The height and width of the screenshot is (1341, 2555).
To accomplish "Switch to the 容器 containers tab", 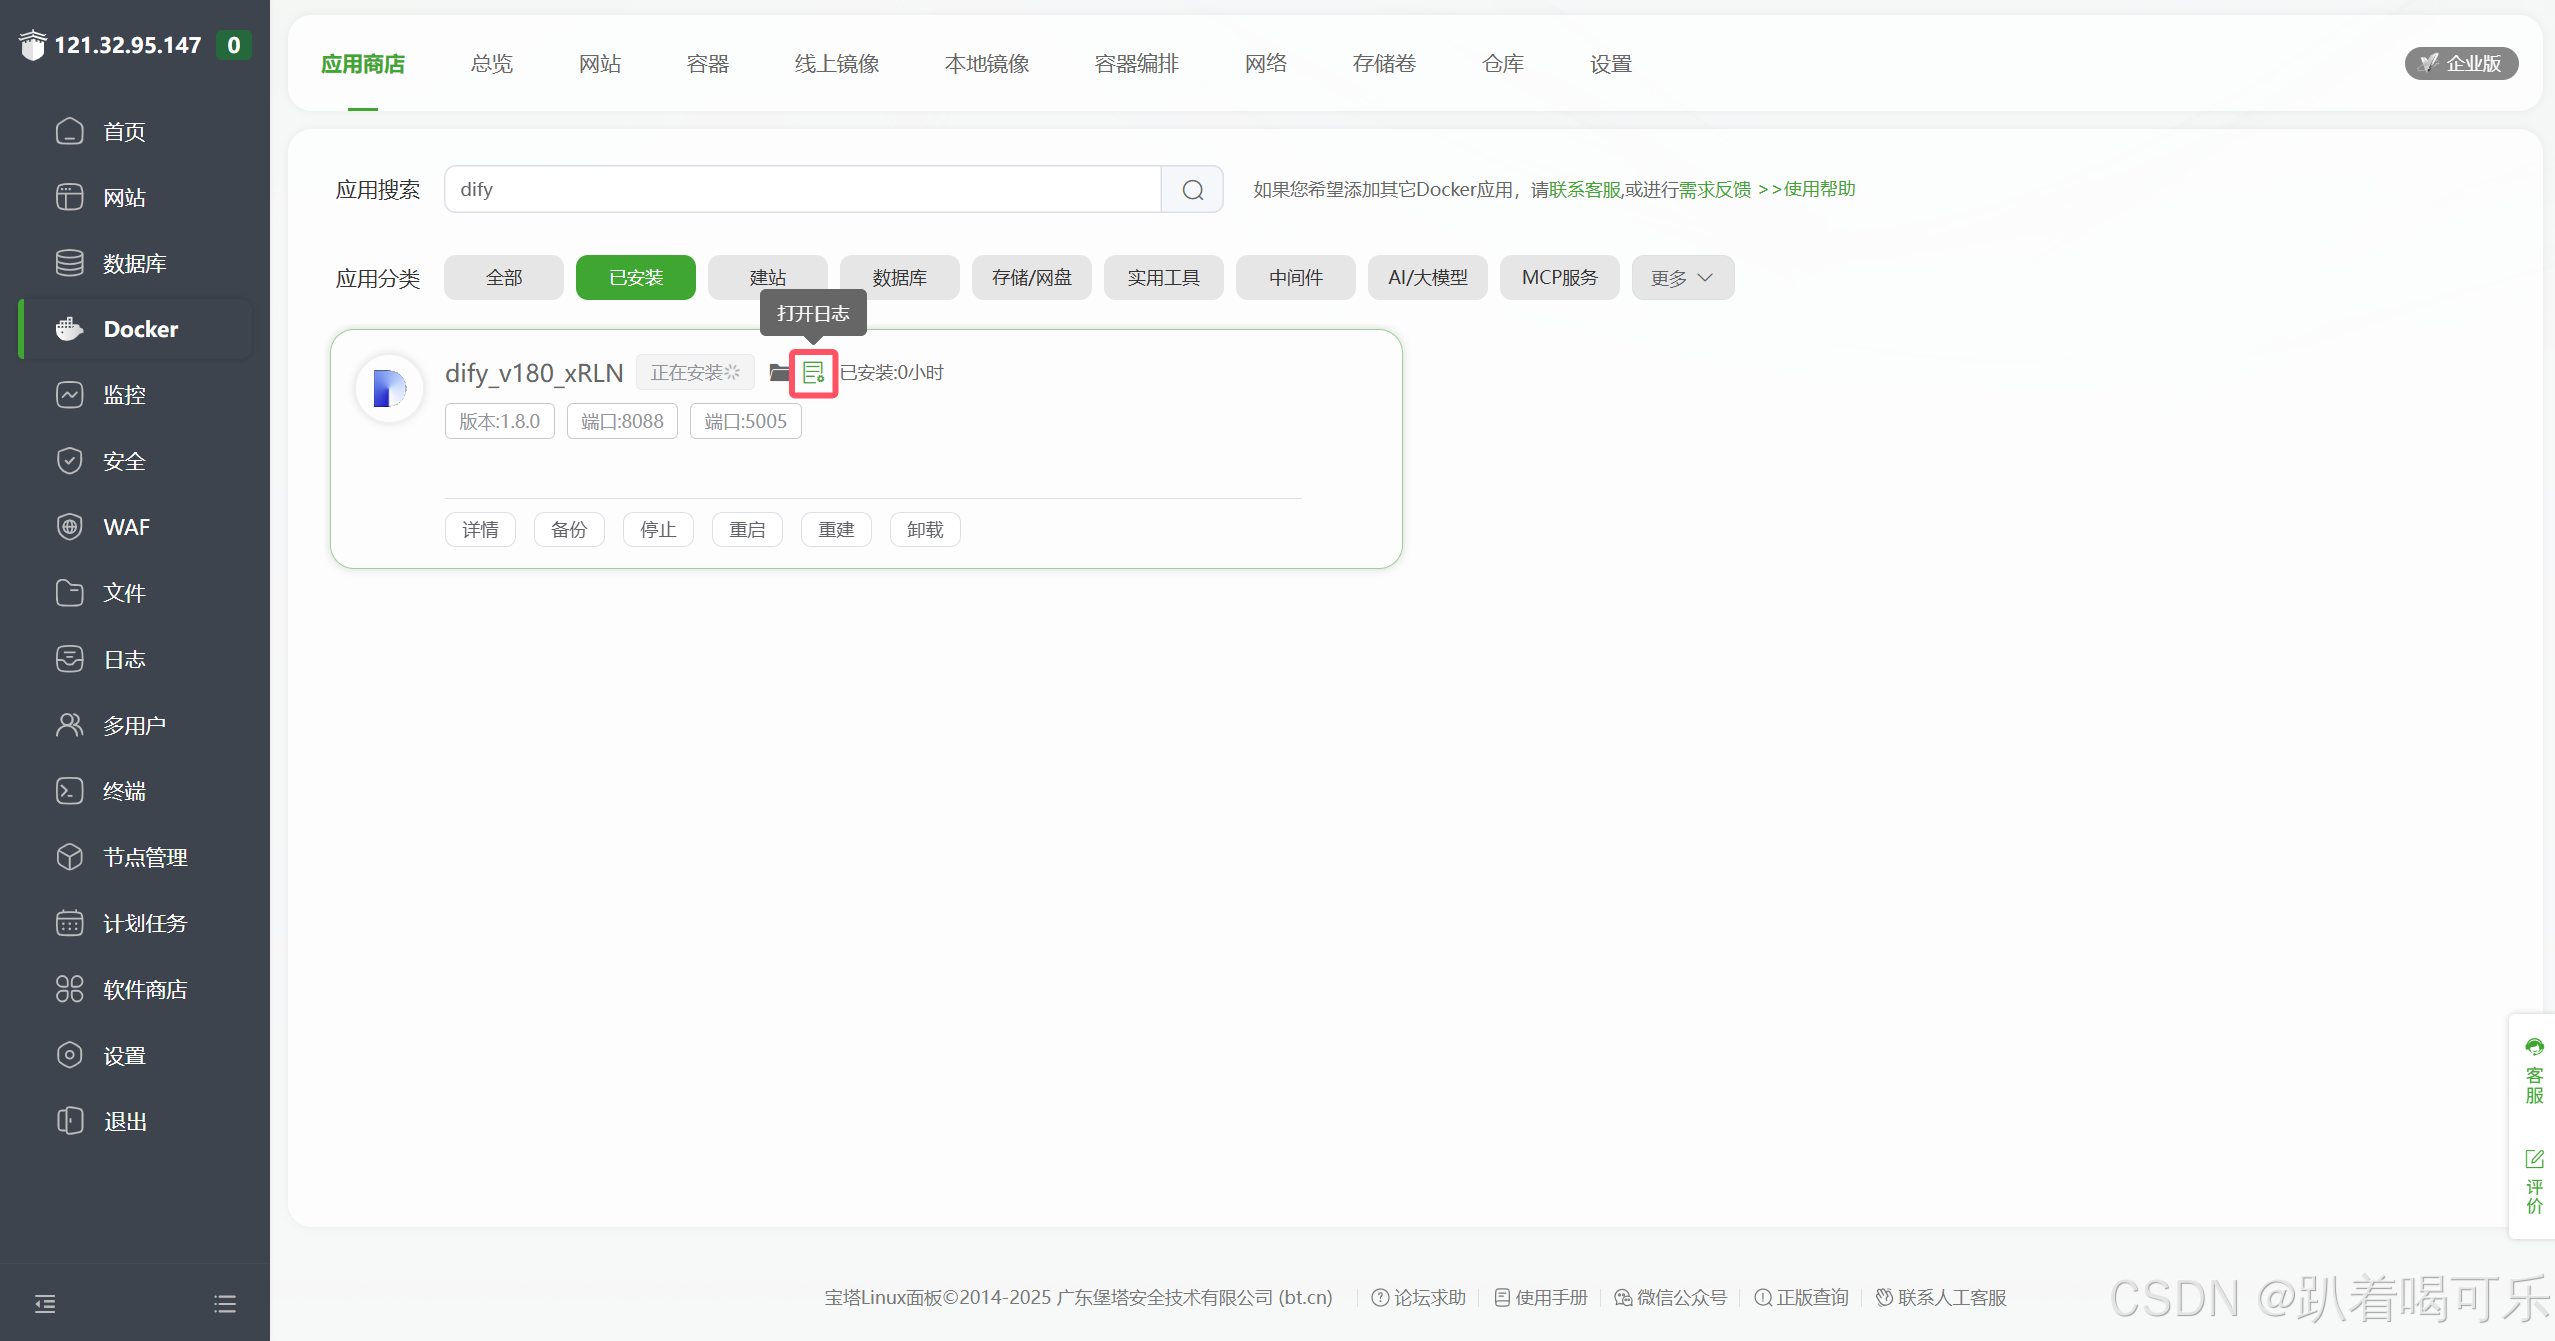I will tap(708, 64).
